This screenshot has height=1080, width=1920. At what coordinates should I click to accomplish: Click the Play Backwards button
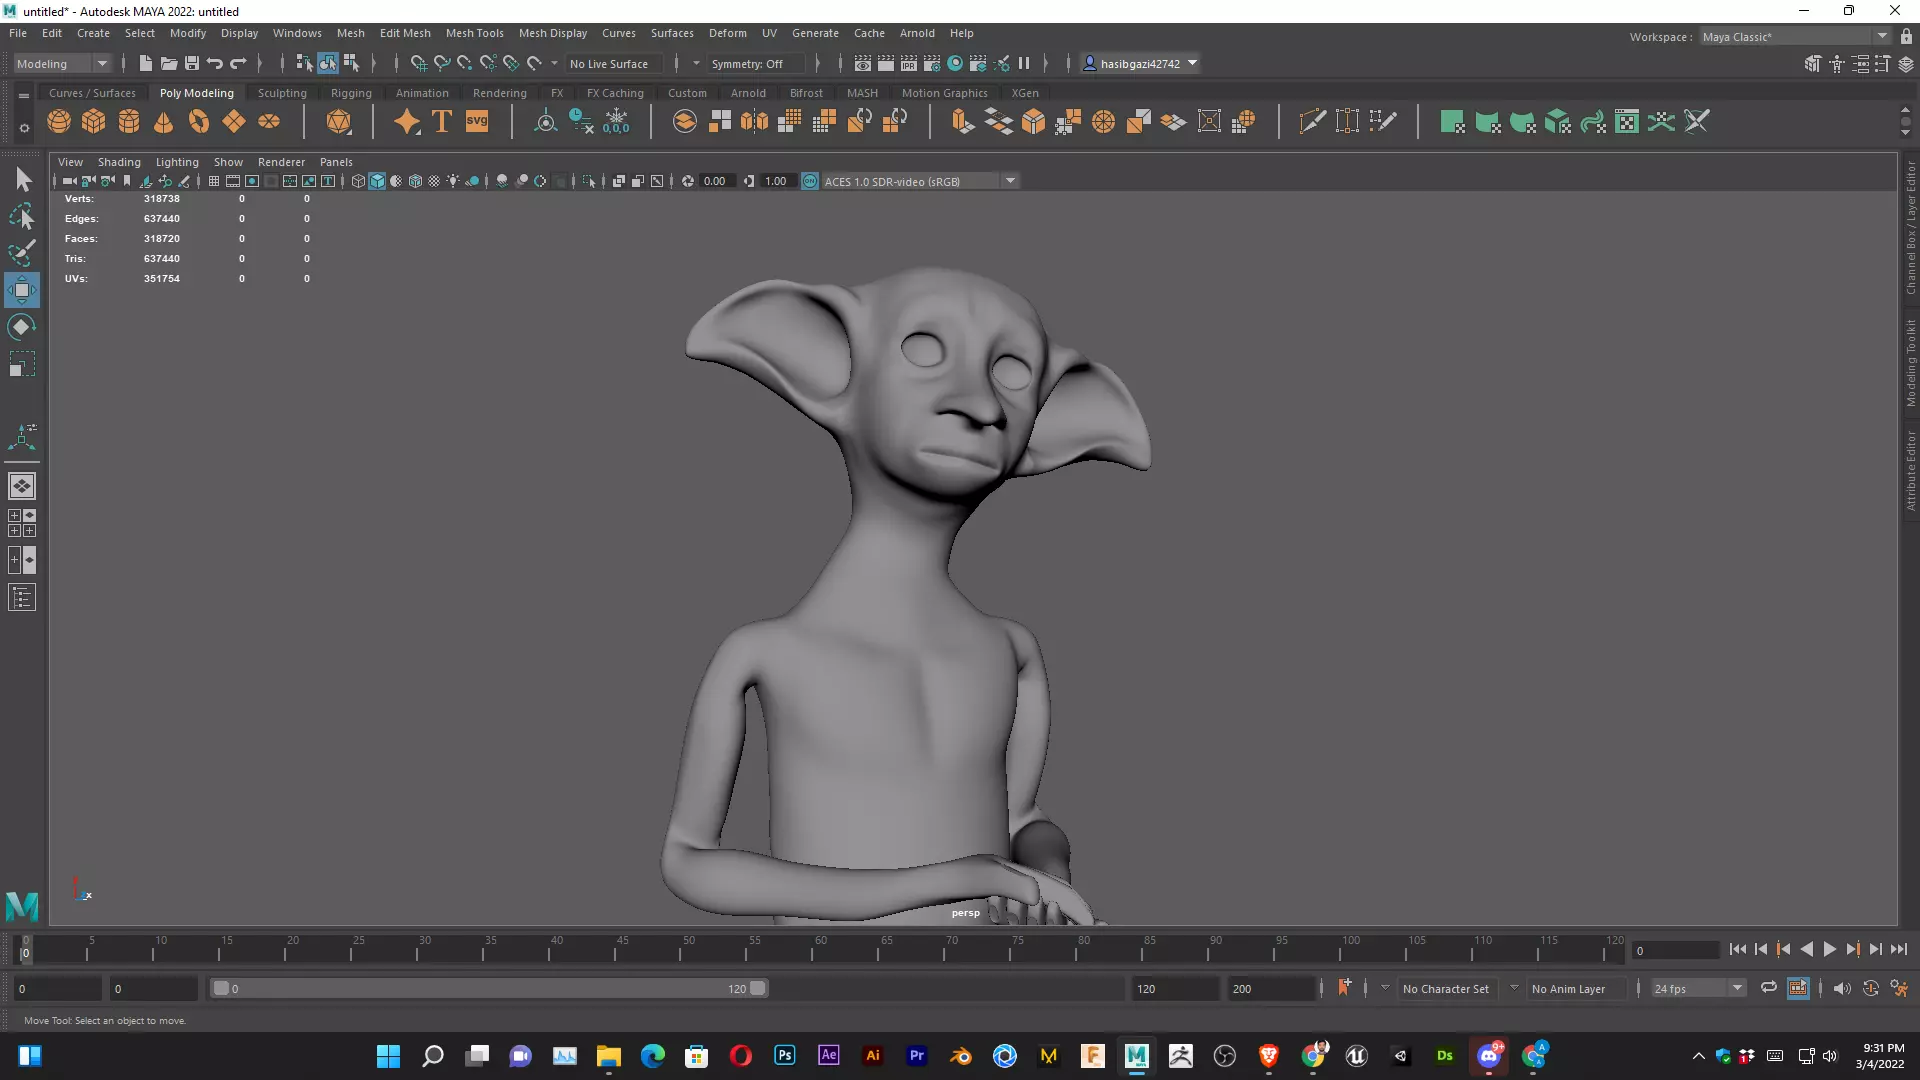tap(1806, 950)
